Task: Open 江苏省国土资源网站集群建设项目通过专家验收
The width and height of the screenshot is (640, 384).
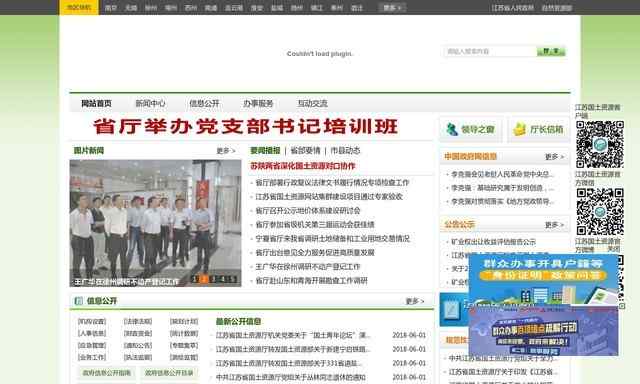Action: [329, 197]
